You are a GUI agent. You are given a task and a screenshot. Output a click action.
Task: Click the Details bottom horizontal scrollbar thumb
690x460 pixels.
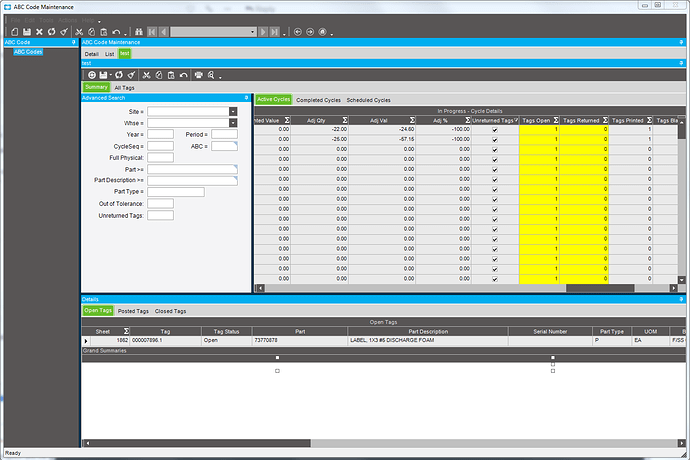click(x=200, y=443)
